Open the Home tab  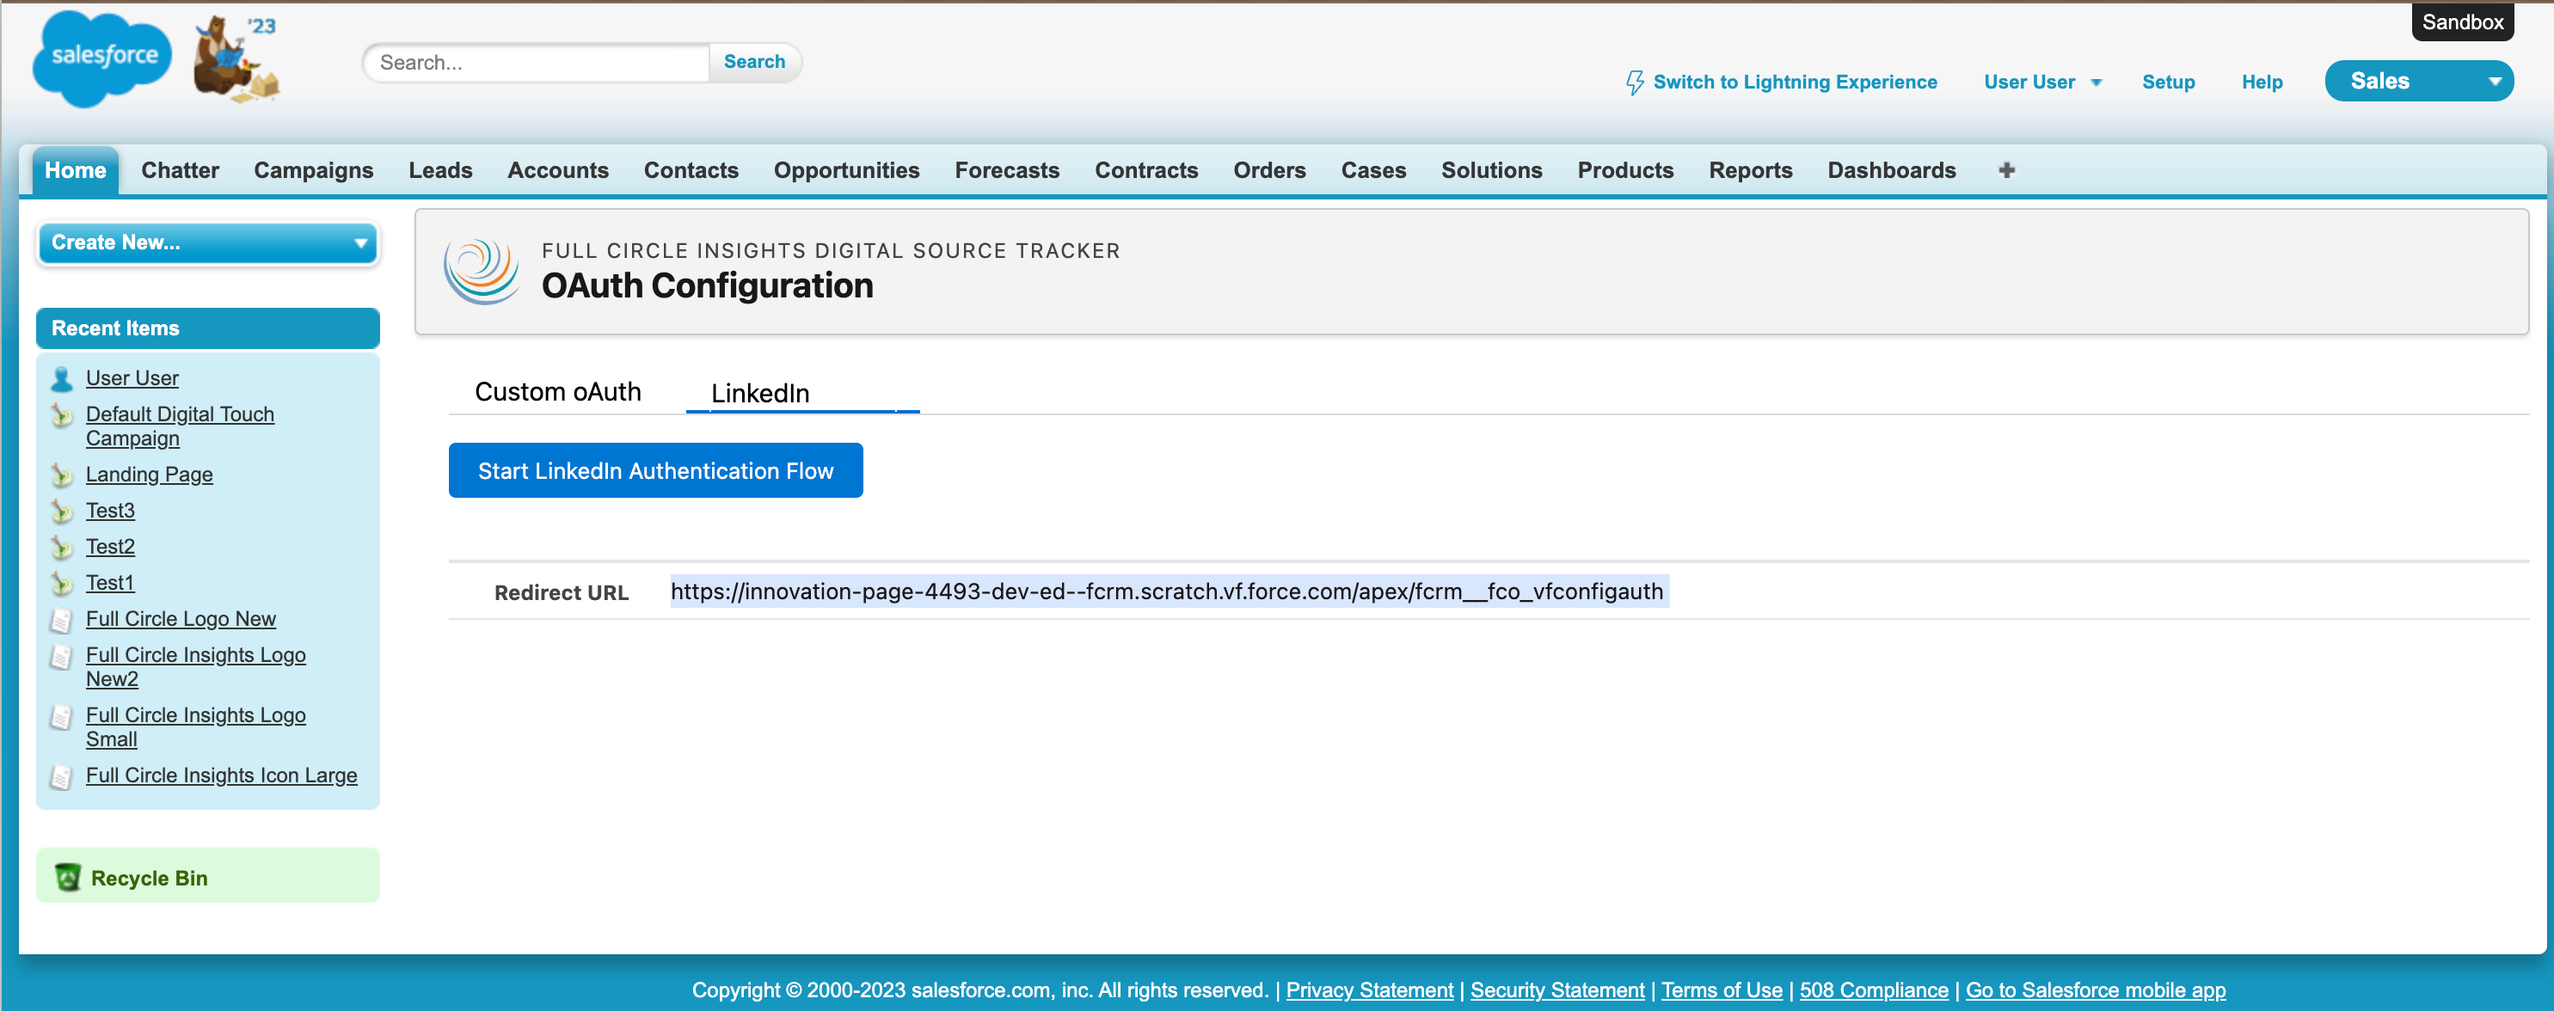75,170
